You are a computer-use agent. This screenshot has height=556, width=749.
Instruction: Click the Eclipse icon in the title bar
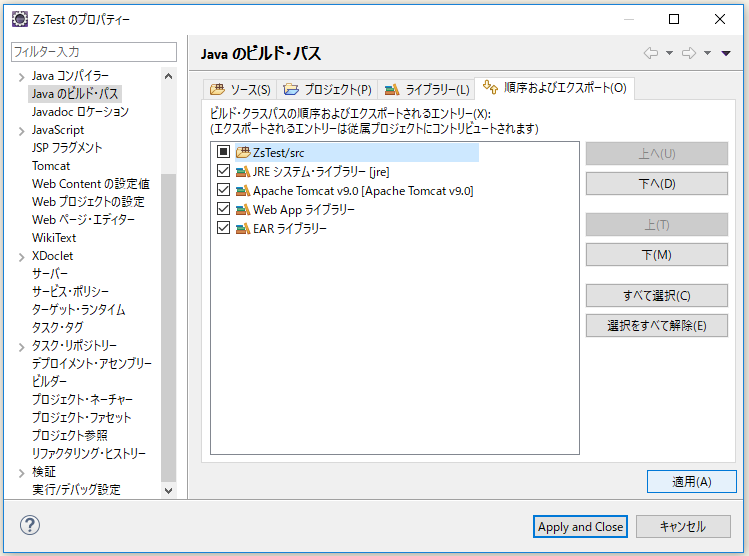pyautogui.click(x=20, y=19)
